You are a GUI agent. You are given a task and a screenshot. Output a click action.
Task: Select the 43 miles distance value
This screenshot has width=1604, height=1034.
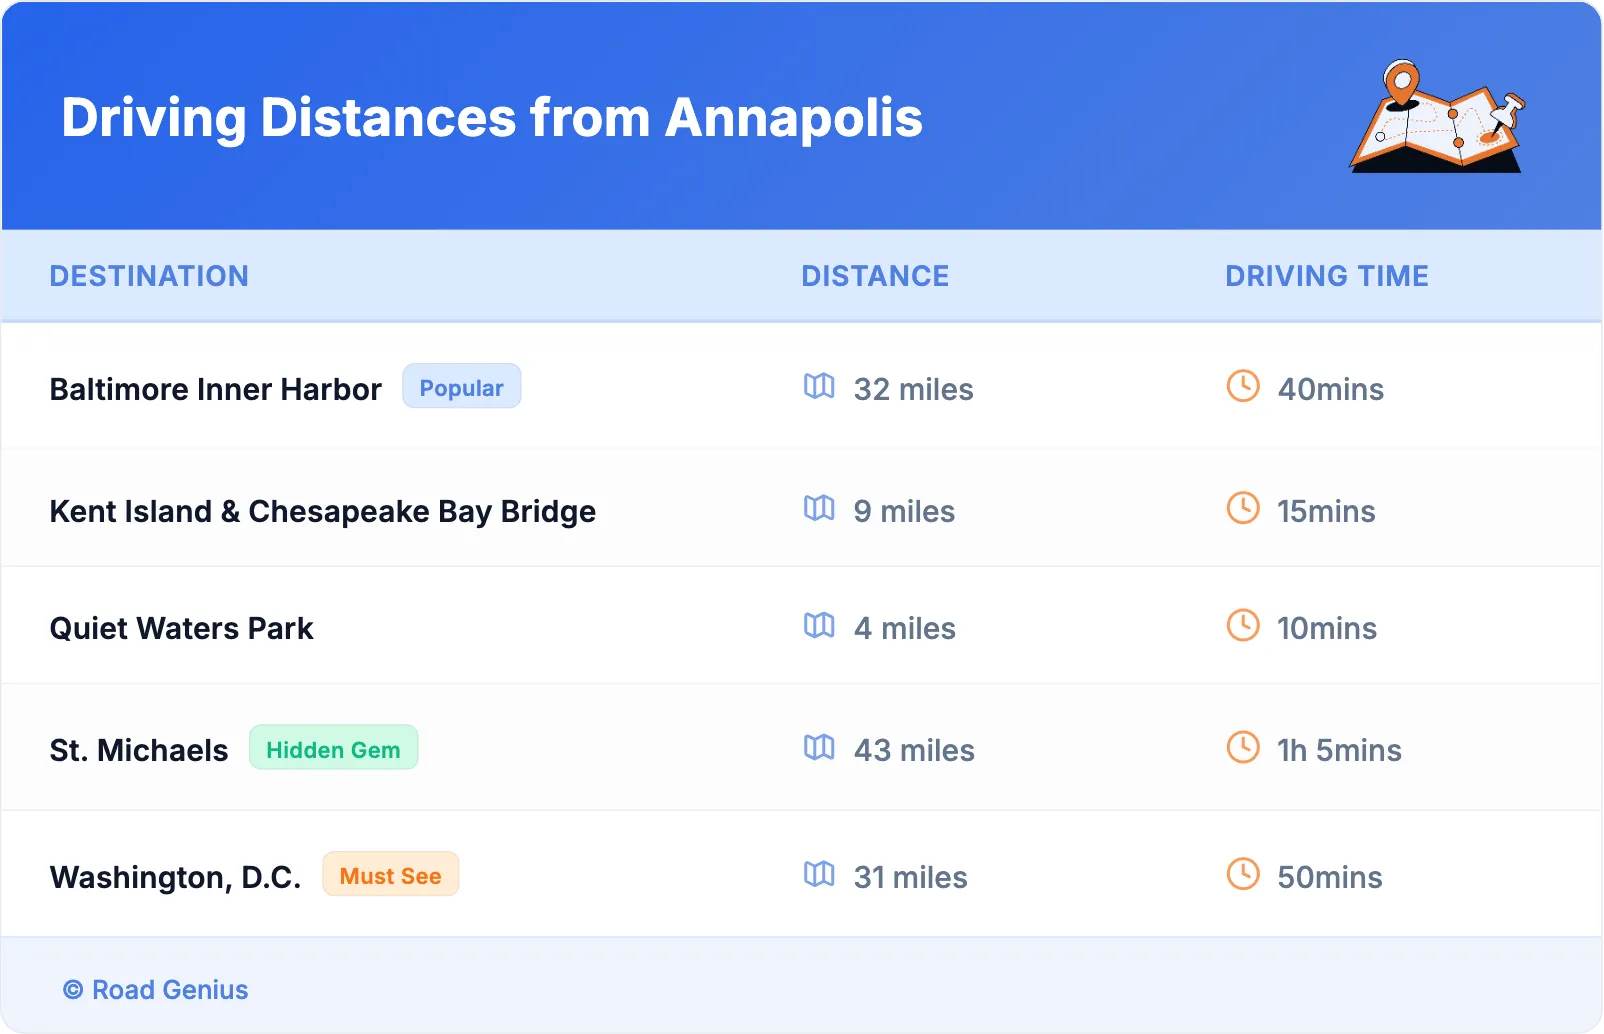point(914,750)
